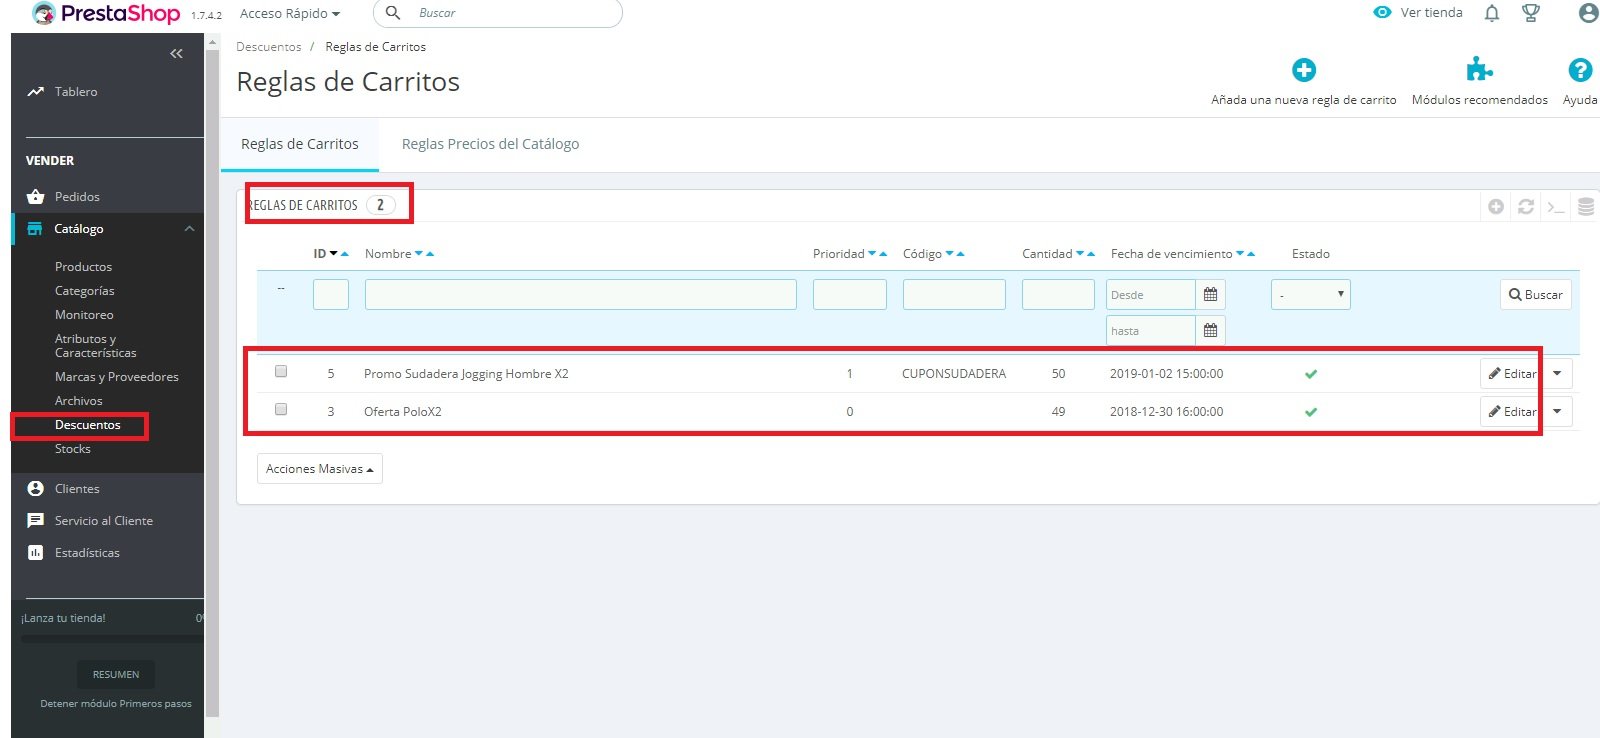1600x738 pixels.
Task: Open Productos submenu item
Action: click(83, 267)
